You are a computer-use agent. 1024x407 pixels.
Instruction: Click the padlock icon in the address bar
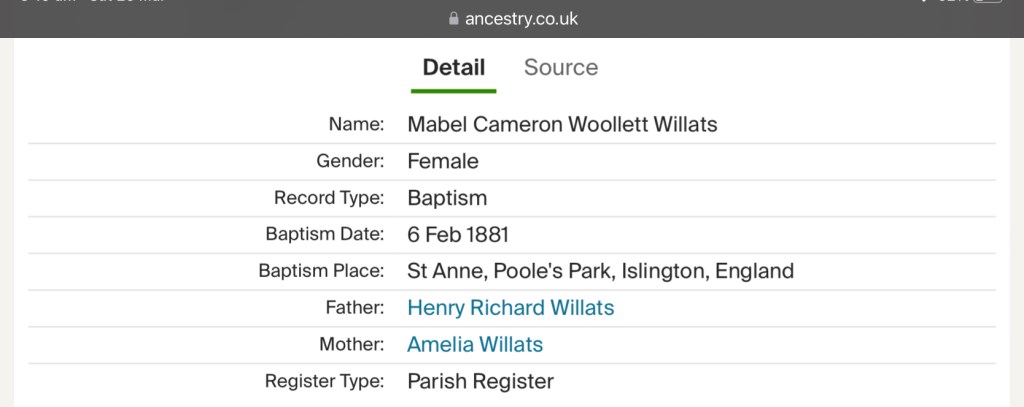(454, 19)
